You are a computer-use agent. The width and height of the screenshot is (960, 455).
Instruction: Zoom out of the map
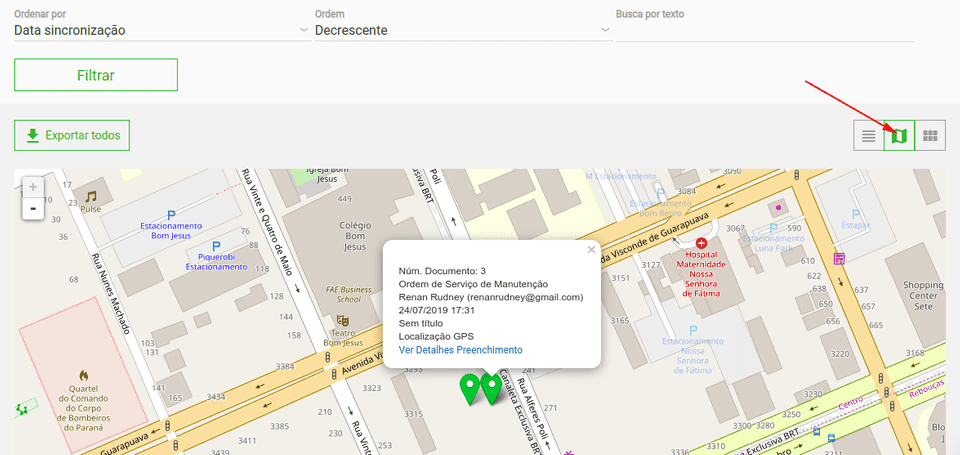pyautogui.click(x=33, y=208)
